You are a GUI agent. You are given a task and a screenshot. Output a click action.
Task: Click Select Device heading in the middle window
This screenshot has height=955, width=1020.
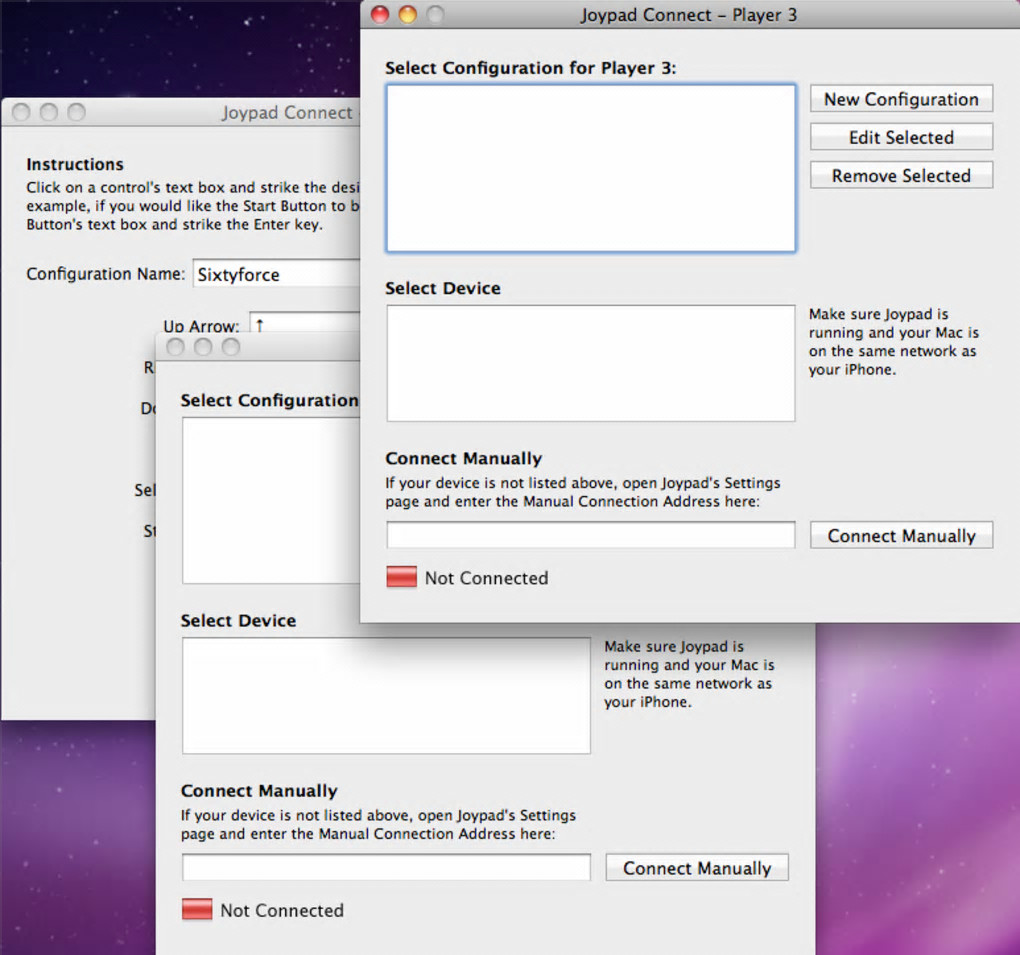tap(238, 621)
